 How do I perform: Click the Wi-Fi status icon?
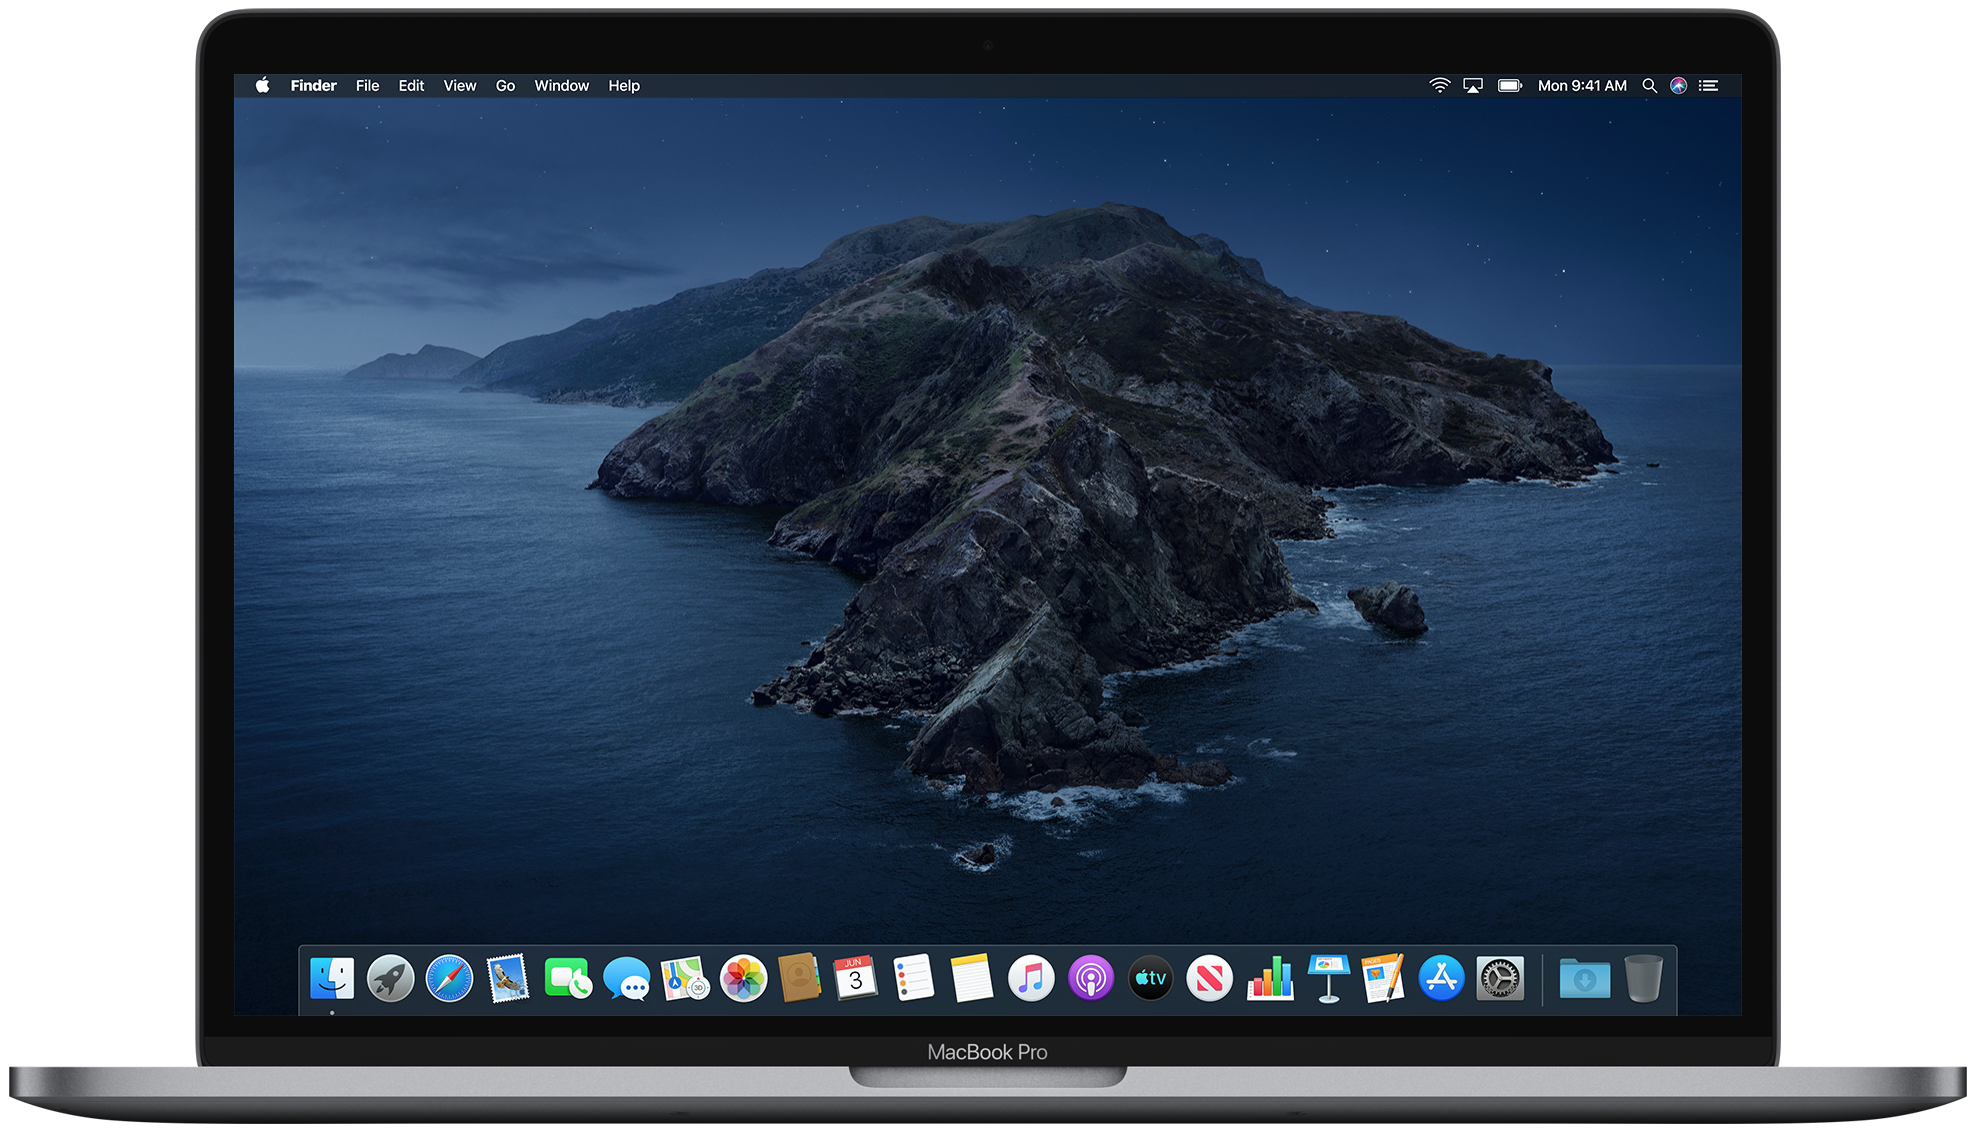(1440, 86)
